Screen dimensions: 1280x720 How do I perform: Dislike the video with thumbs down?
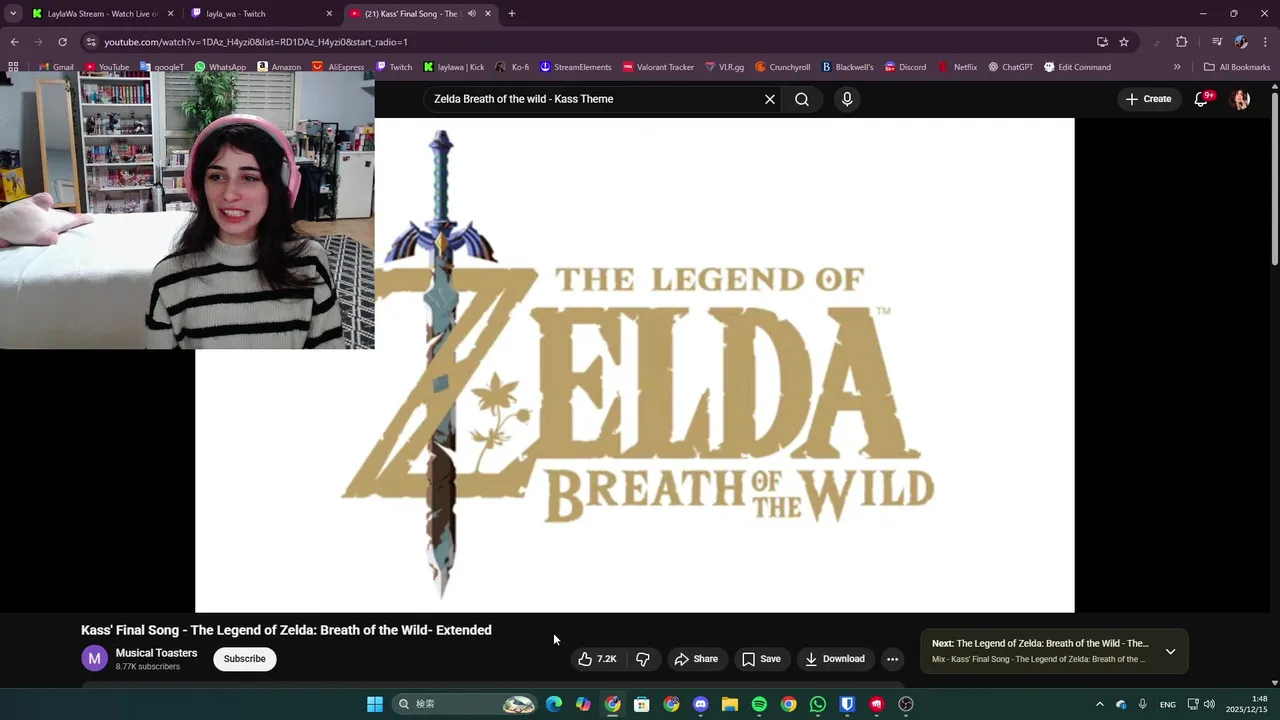(x=643, y=659)
